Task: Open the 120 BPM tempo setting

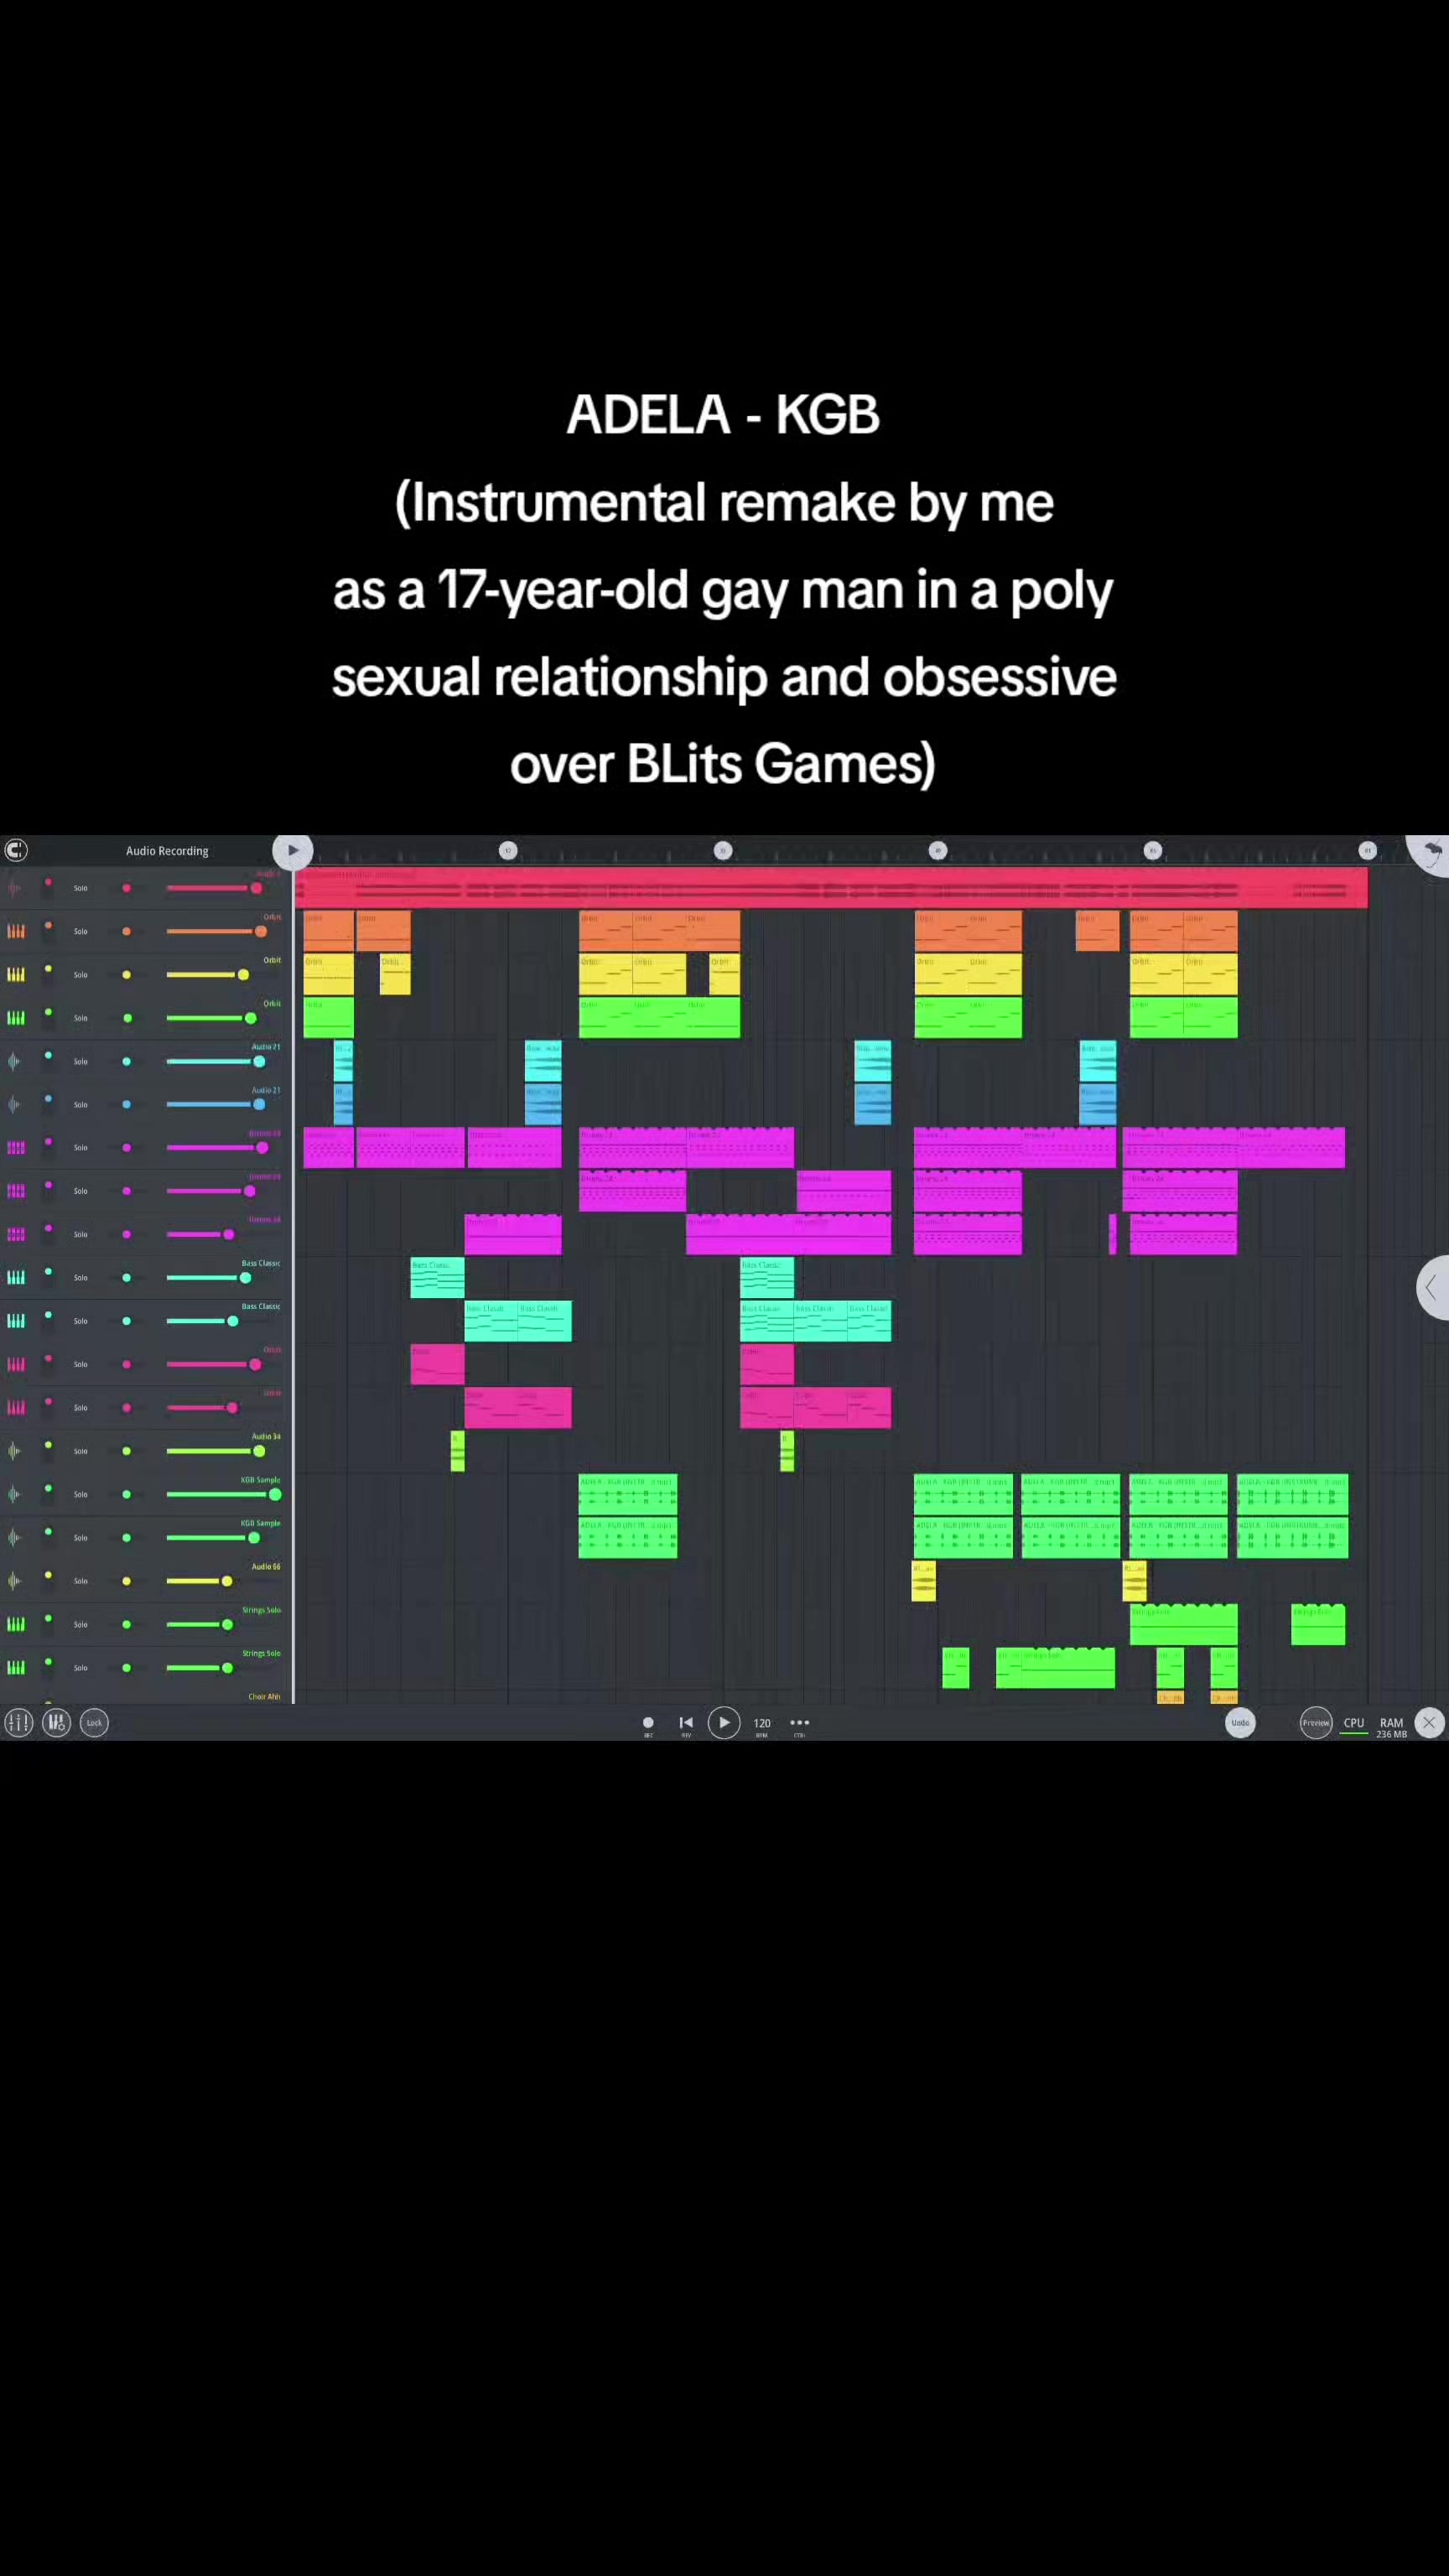Action: click(x=762, y=1724)
